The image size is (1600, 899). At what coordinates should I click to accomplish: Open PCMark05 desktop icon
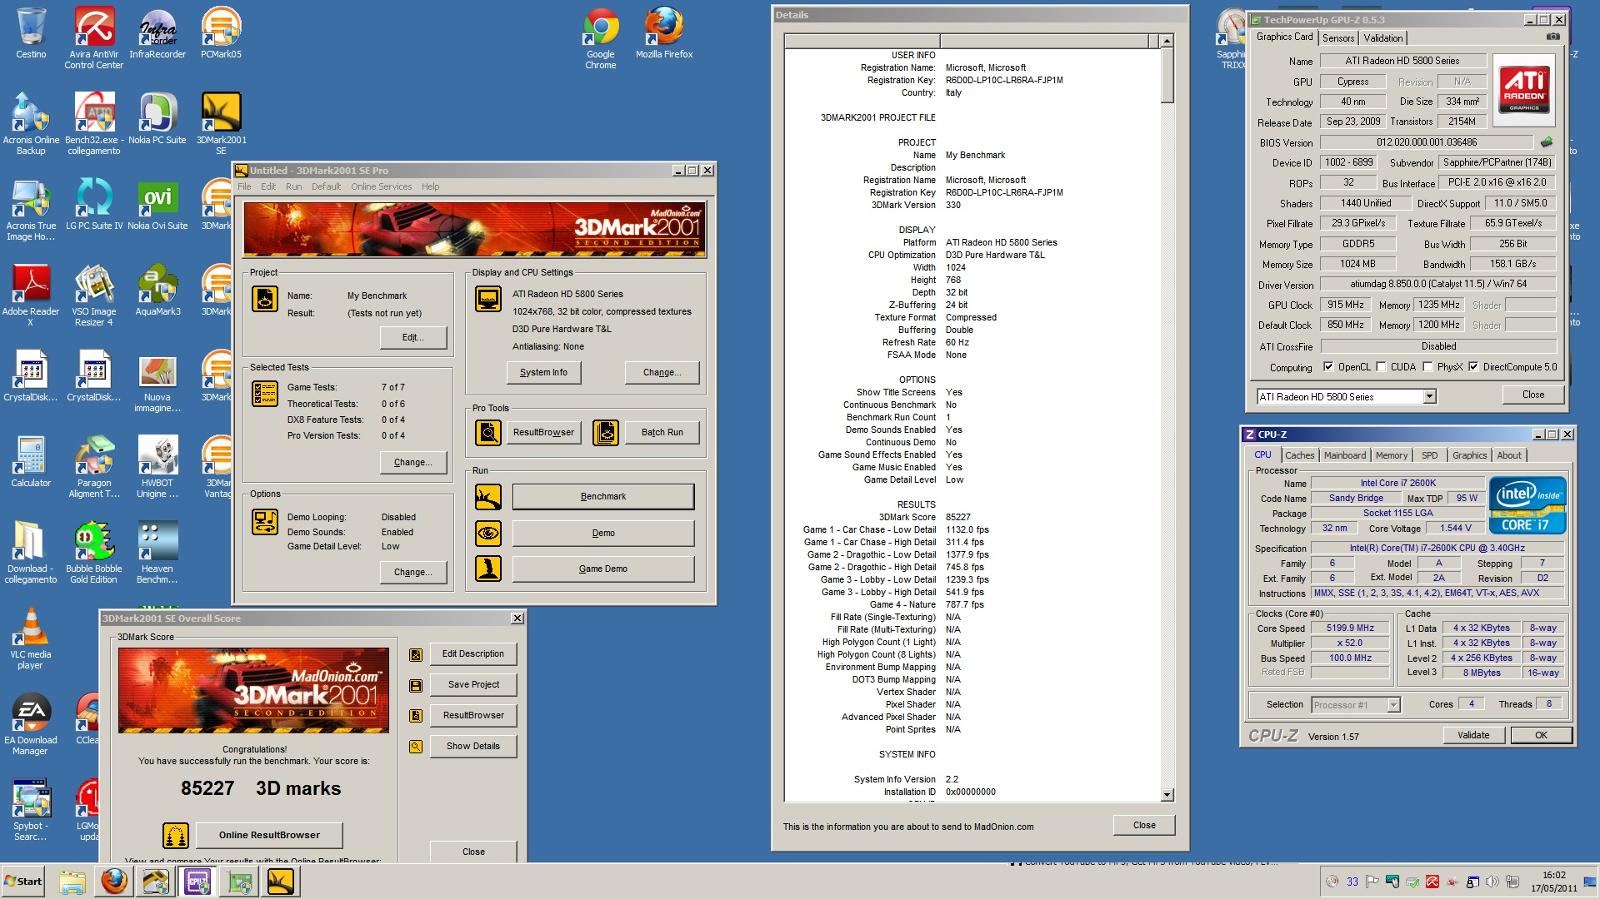tap(221, 34)
